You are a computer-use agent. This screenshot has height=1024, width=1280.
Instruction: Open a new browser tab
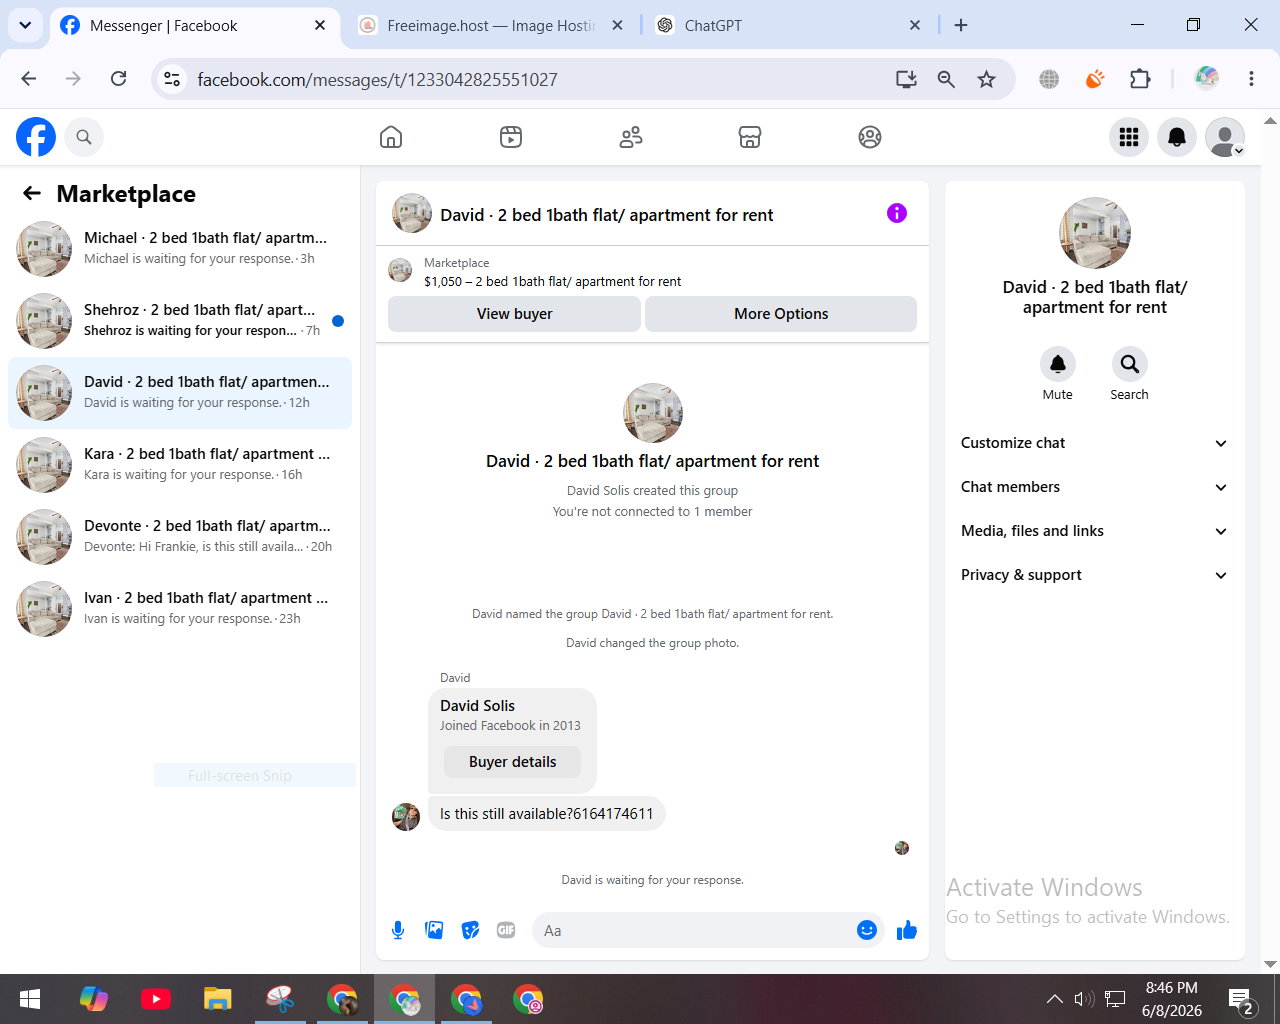point(961,25)
